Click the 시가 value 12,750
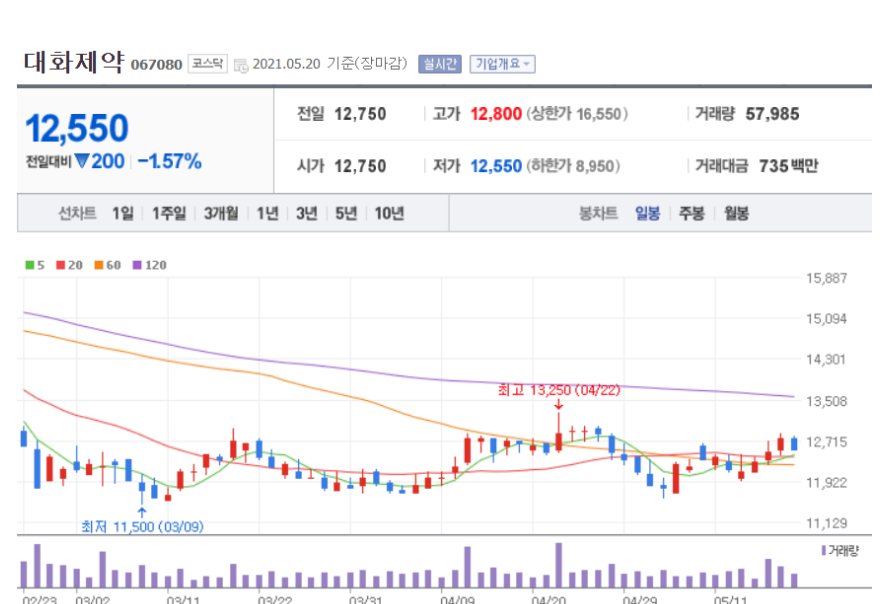The width and height of the screenshot is (889, 604). (x=360, y=166)
